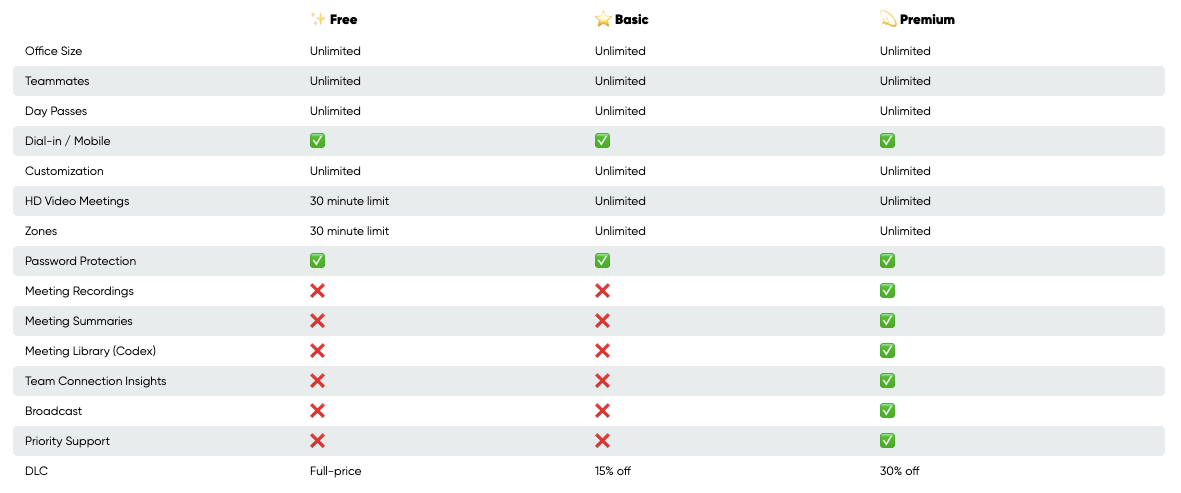This screenshot has width=1181, height=493.
Task: Click the 30 minute limit text for Zones
Action: coord(349,231)
